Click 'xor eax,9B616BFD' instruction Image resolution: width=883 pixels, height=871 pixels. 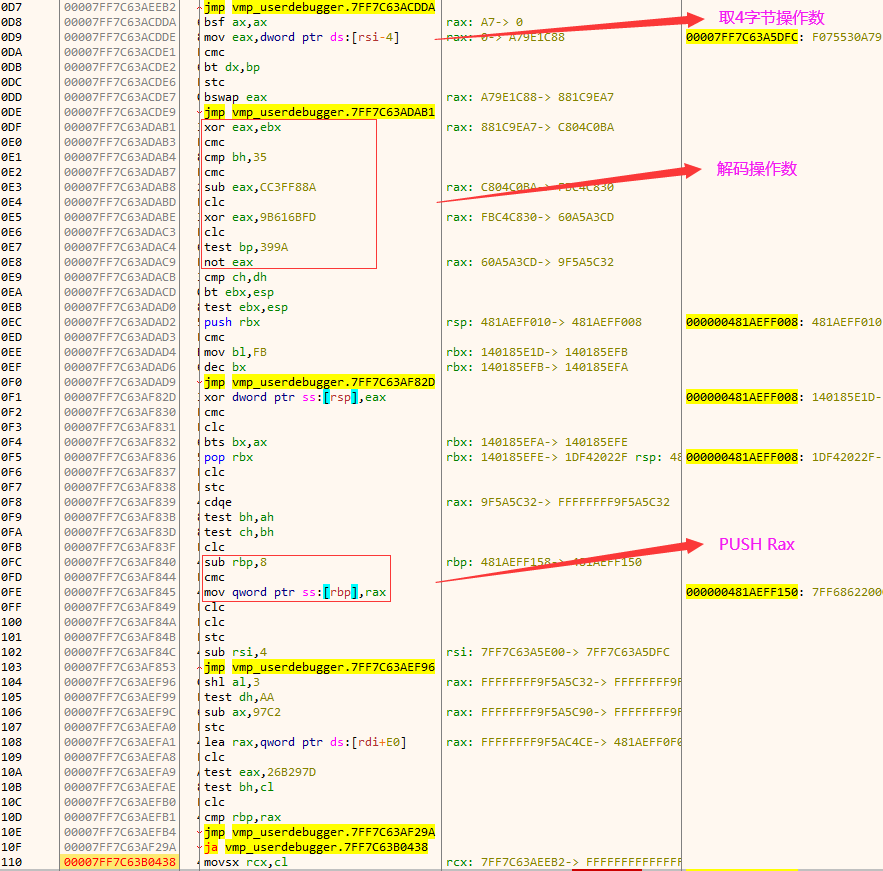260,217
